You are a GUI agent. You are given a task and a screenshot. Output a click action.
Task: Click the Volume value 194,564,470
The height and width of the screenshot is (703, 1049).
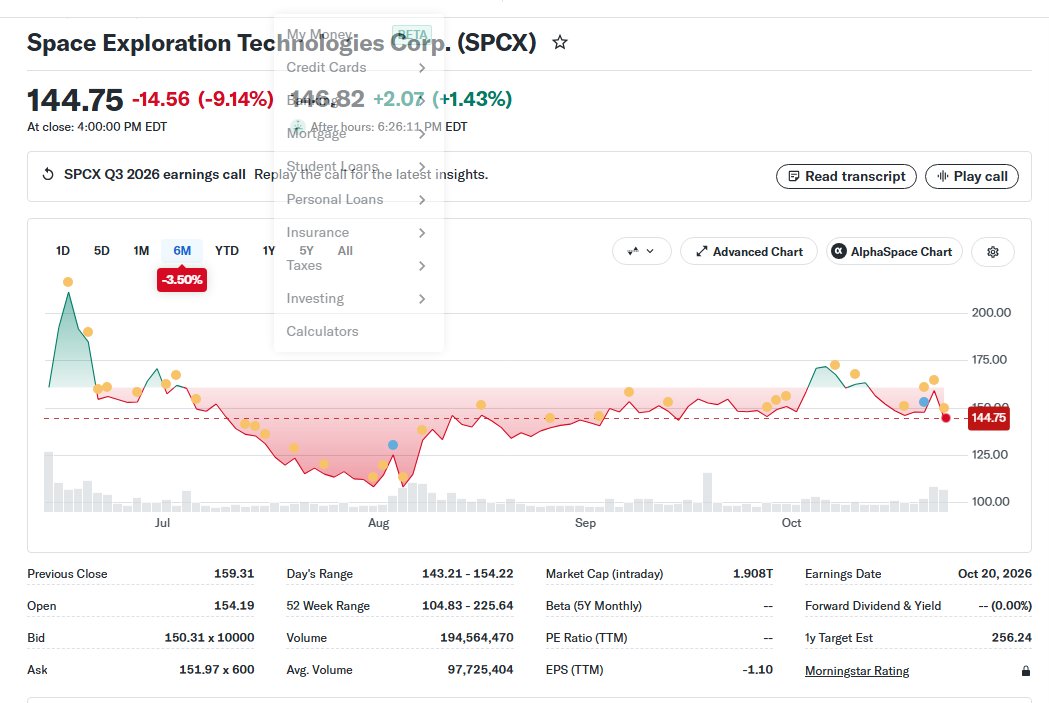476,637
